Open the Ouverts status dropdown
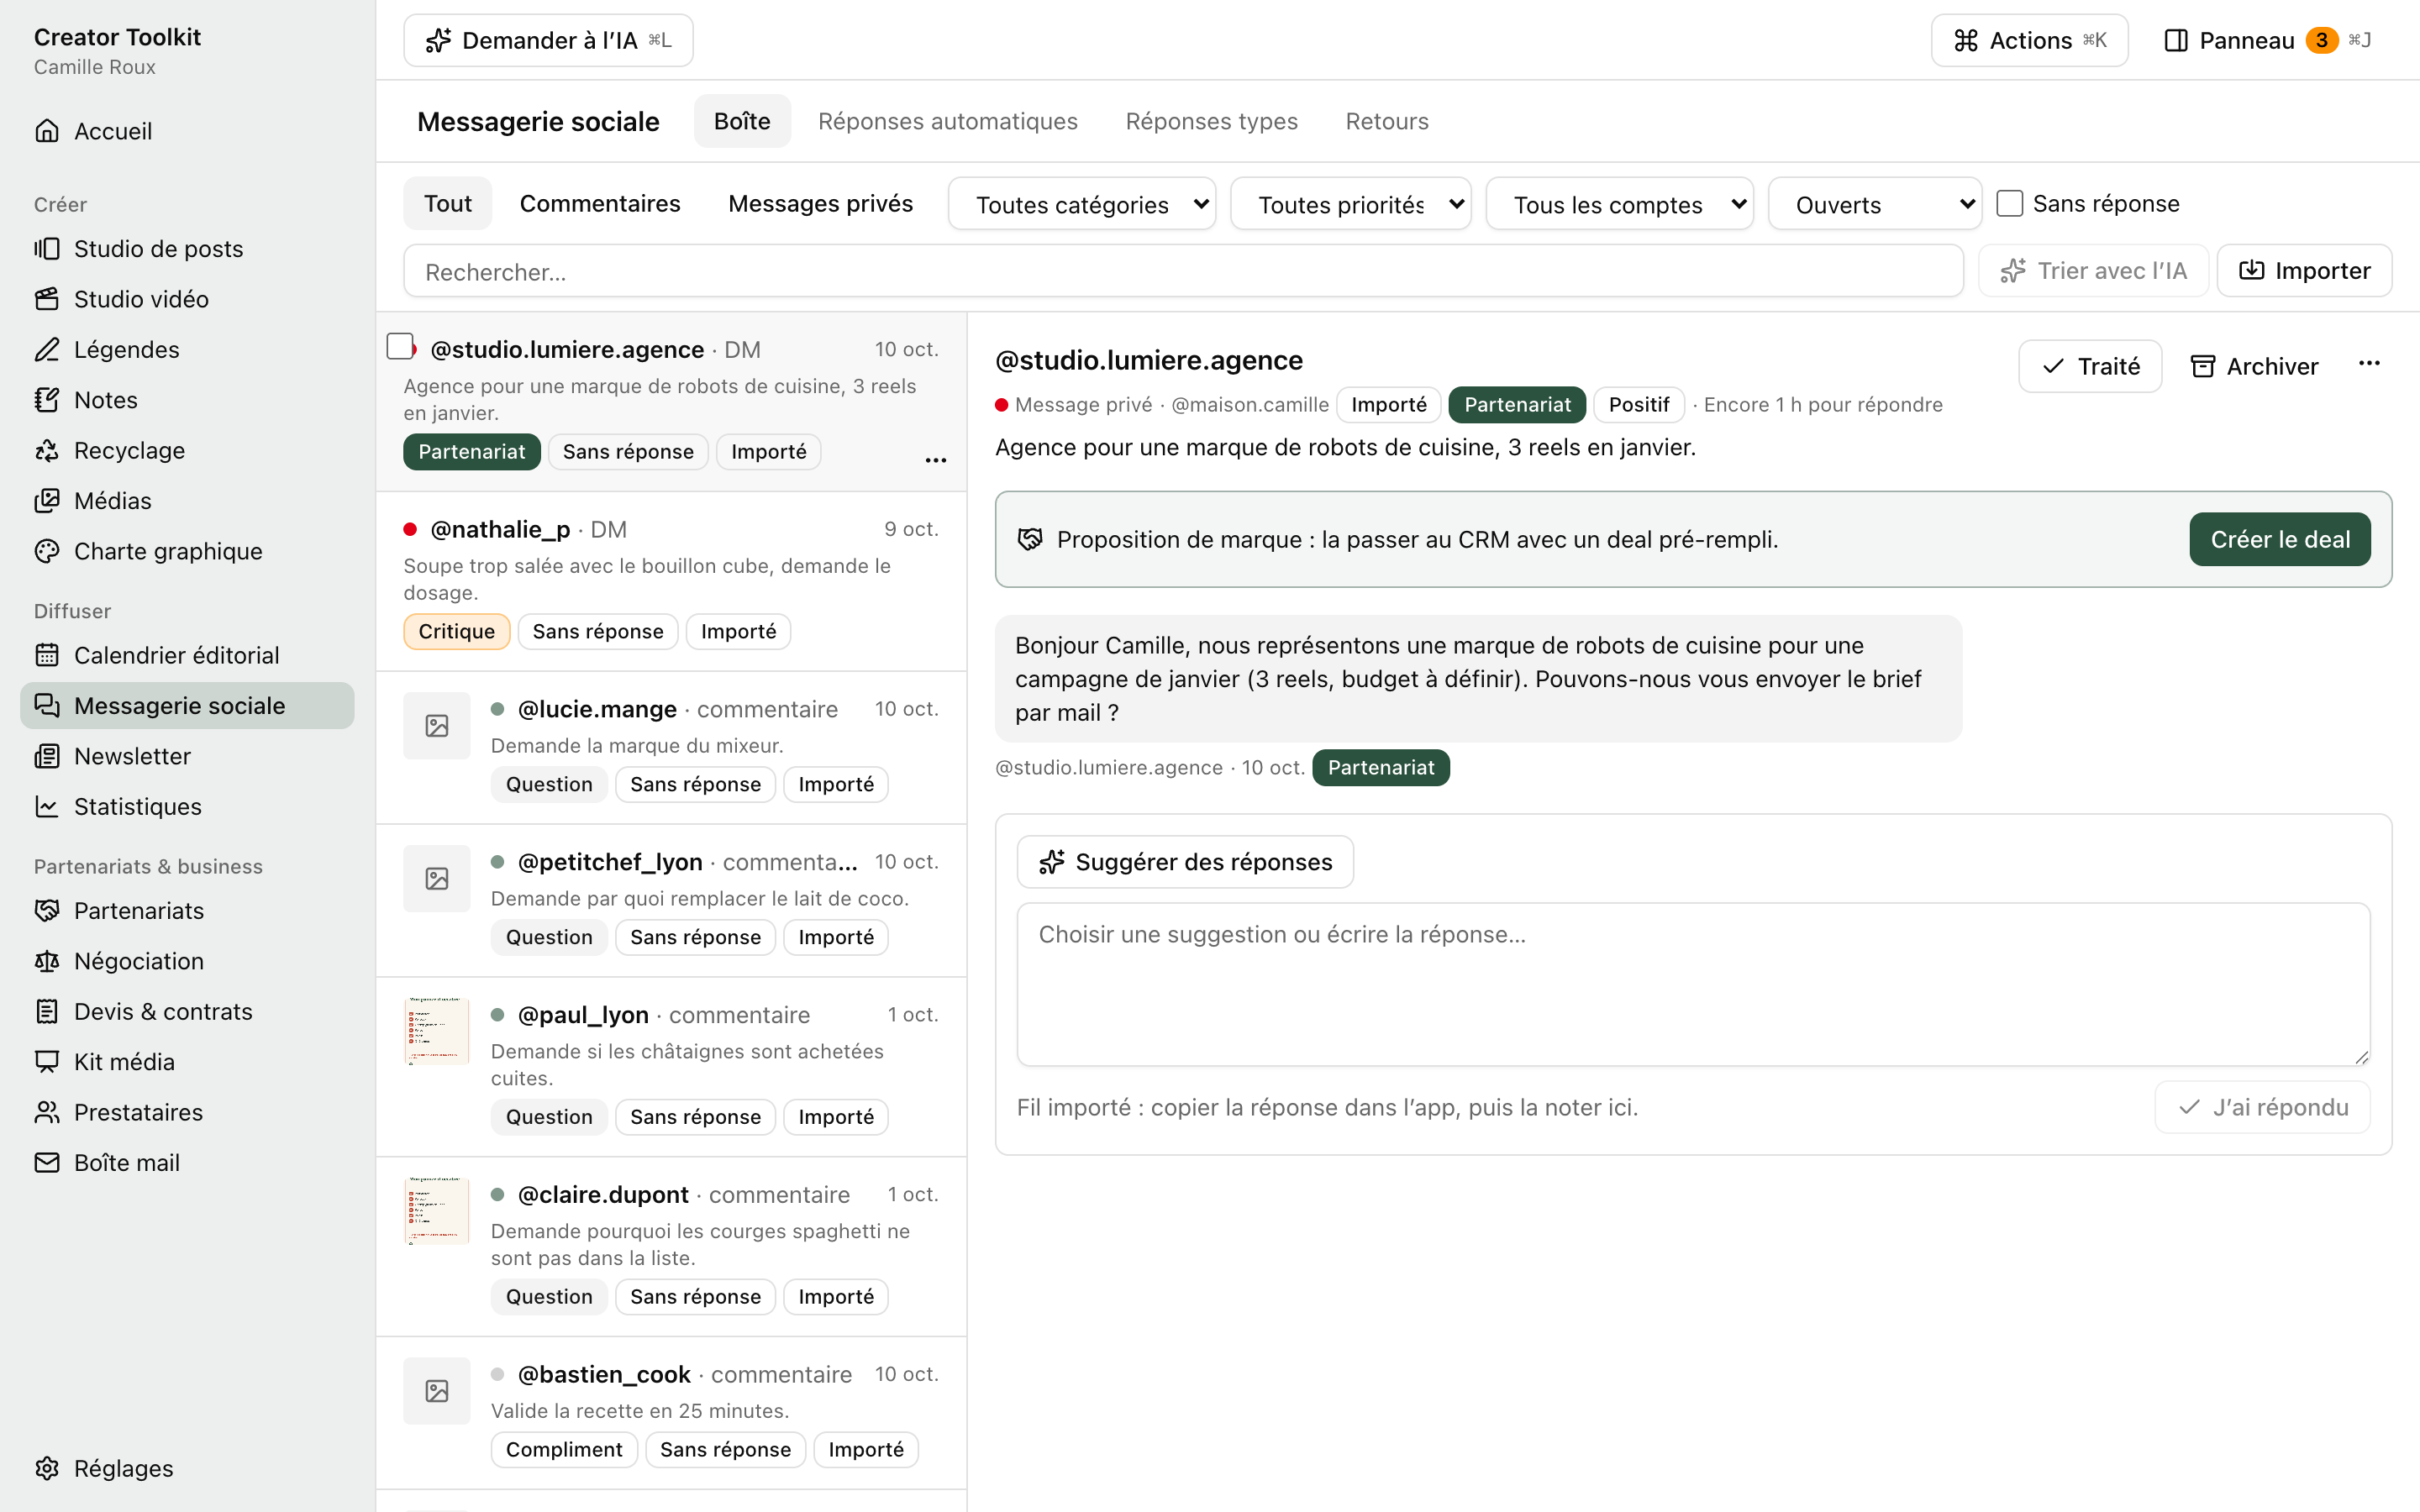Screen dimensions: 2420x1512 (1875, 204)
